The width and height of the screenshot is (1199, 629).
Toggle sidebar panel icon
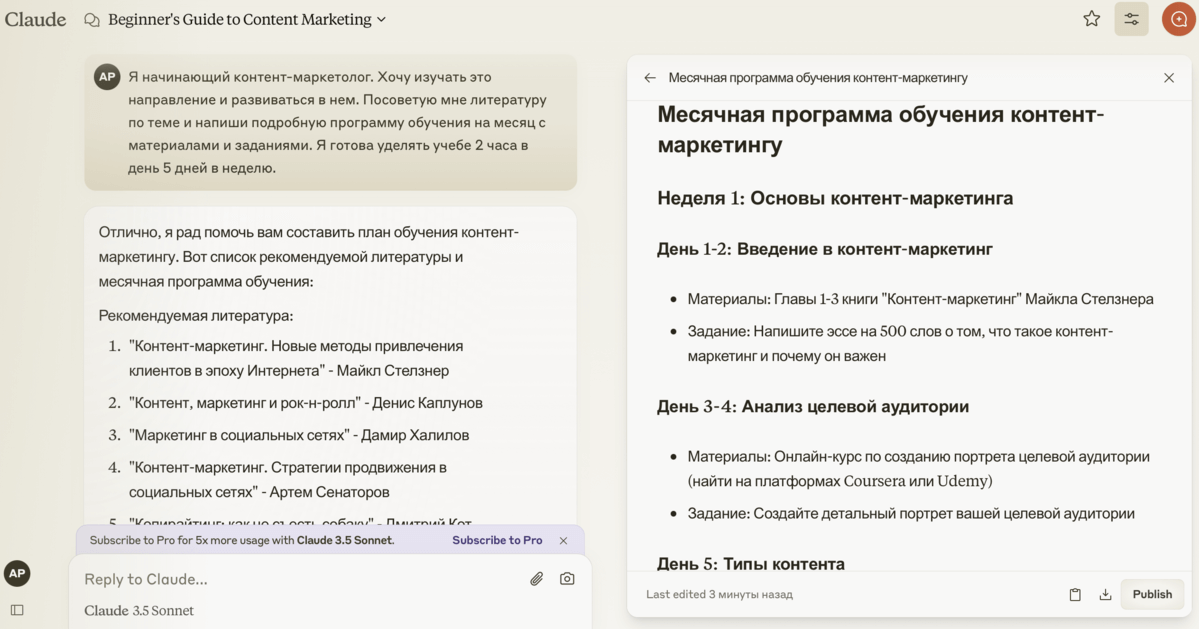tap(17, 610)
